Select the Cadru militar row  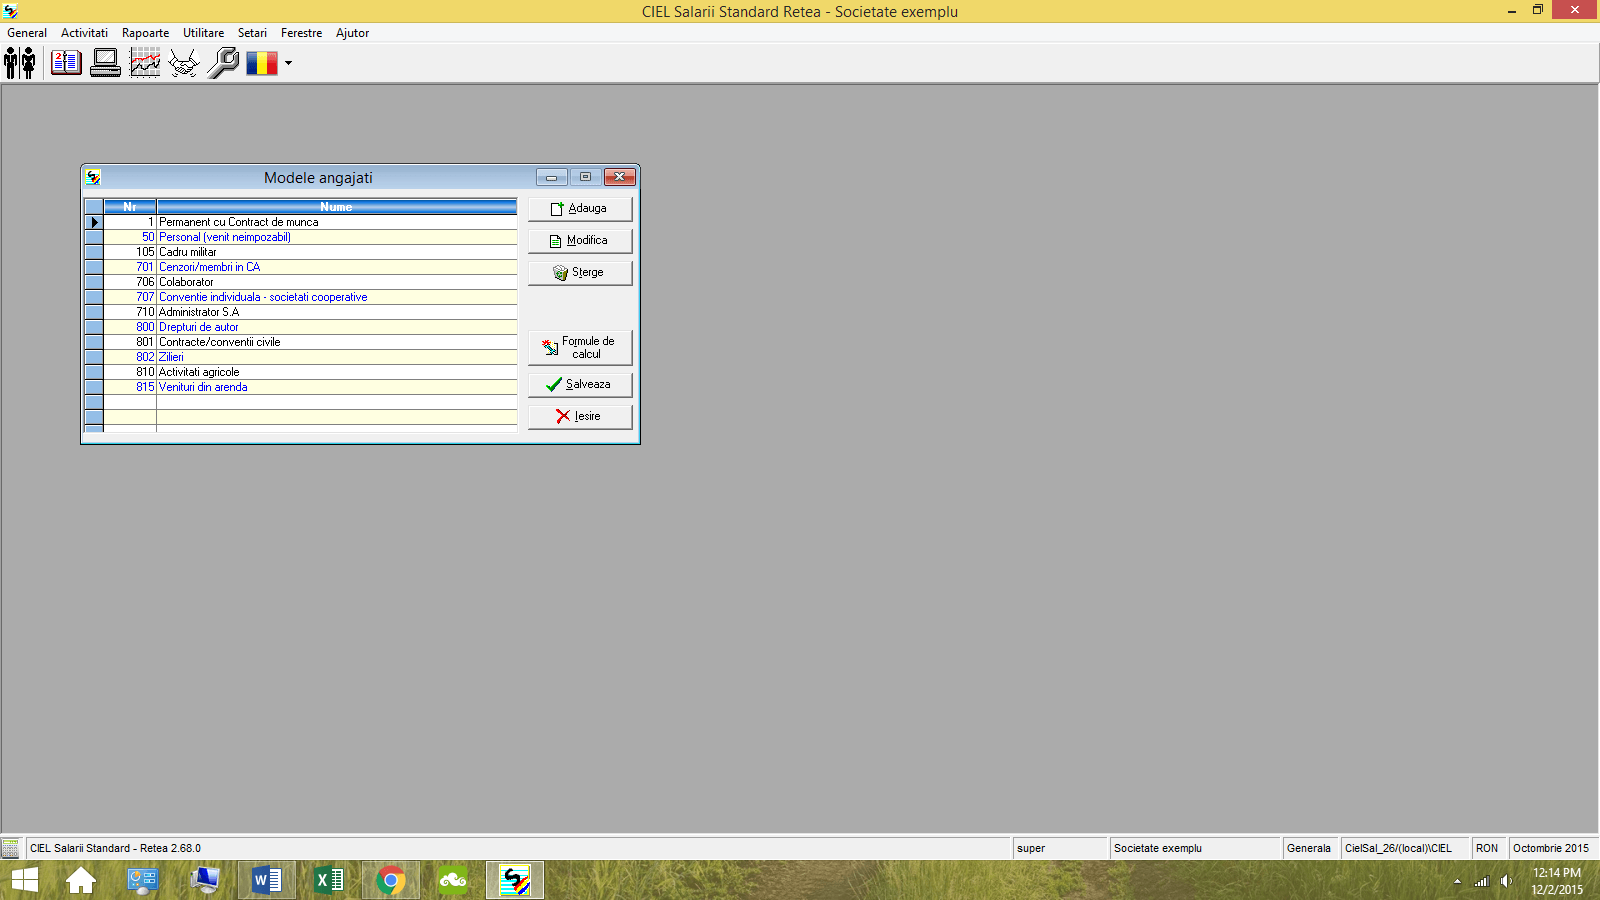pos(310,252)
